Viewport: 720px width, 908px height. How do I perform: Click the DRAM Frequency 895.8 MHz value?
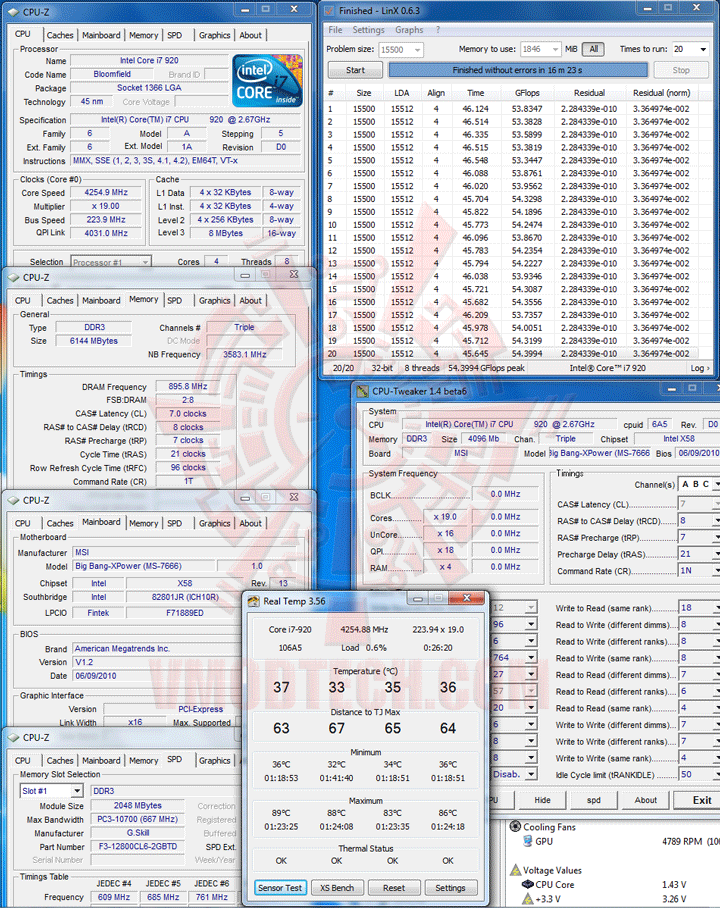point(188,386)
